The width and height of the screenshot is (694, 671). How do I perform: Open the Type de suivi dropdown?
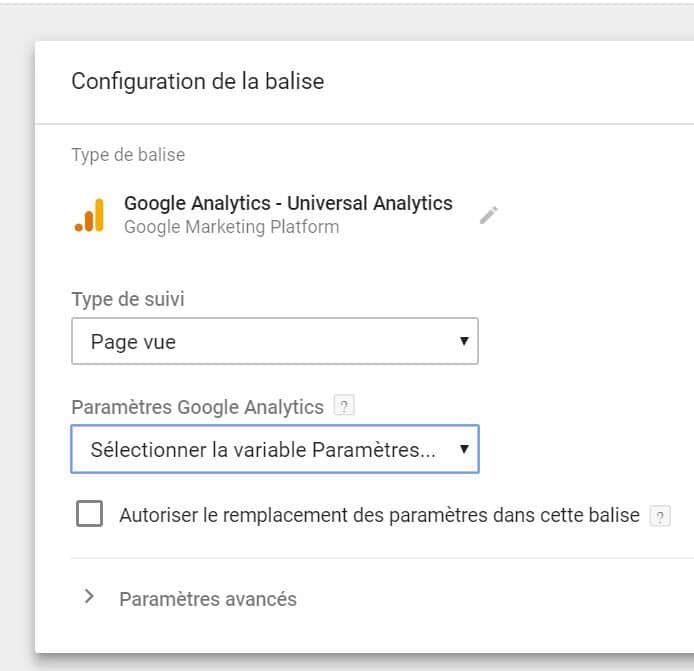coord(275,341)
